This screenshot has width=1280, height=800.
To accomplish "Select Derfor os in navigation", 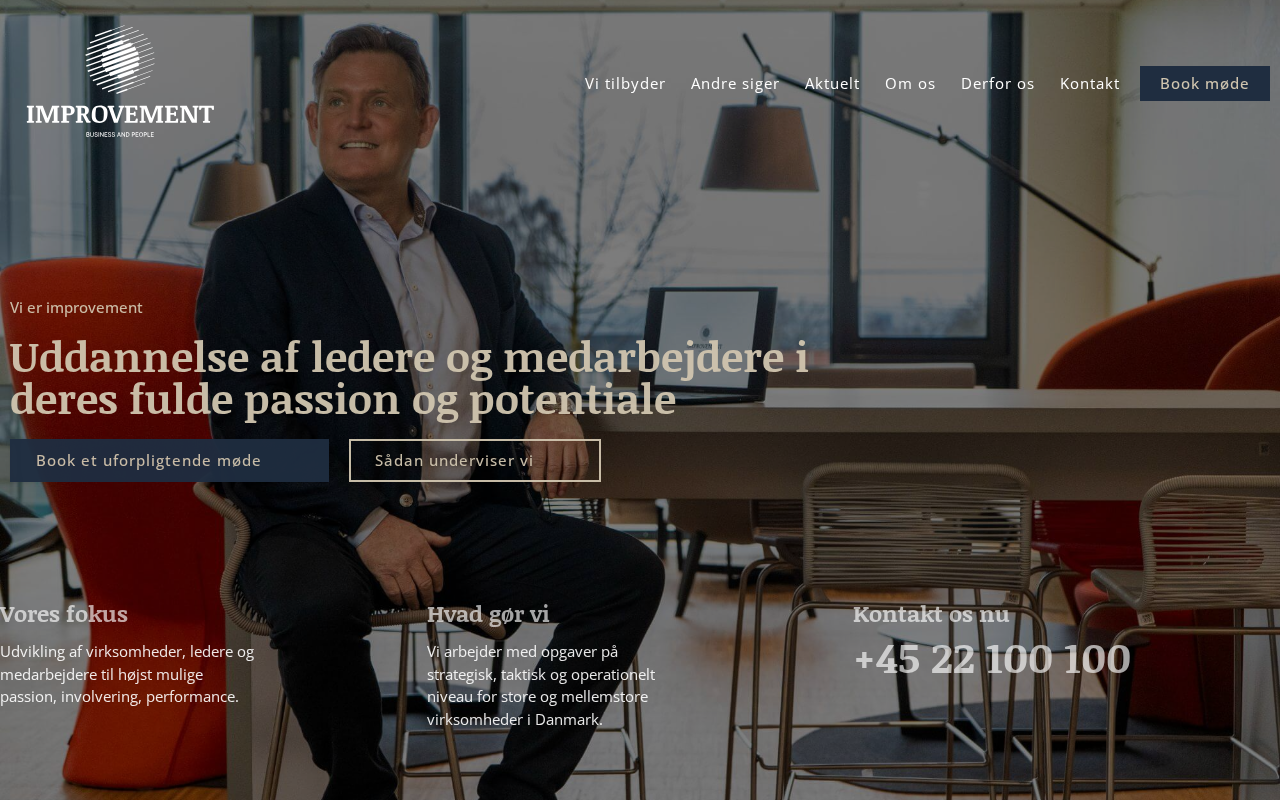I will [998, 83].
